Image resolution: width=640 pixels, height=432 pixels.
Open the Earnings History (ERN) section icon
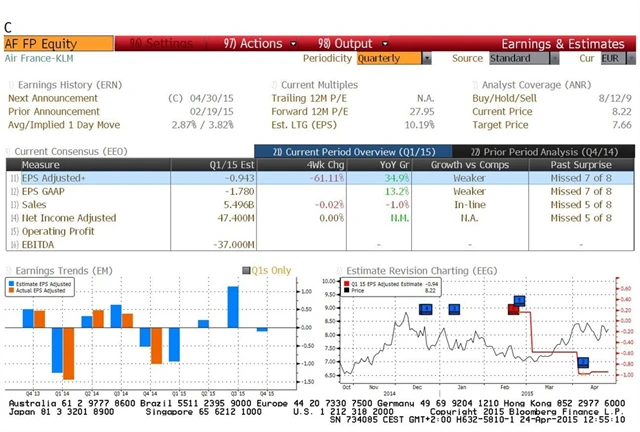click(11, 85)
